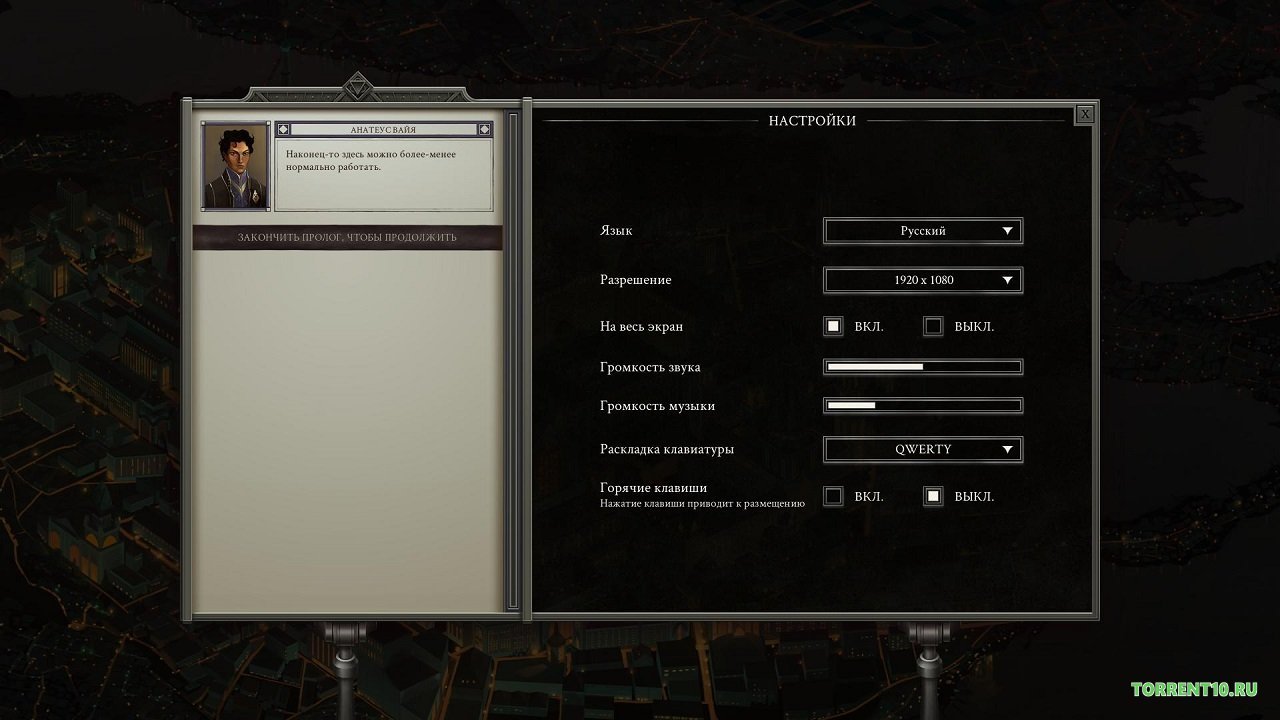Disable fullscreen with the ВЫКЛ. checkbox
Screen dimensions: 1280x720
933,326
